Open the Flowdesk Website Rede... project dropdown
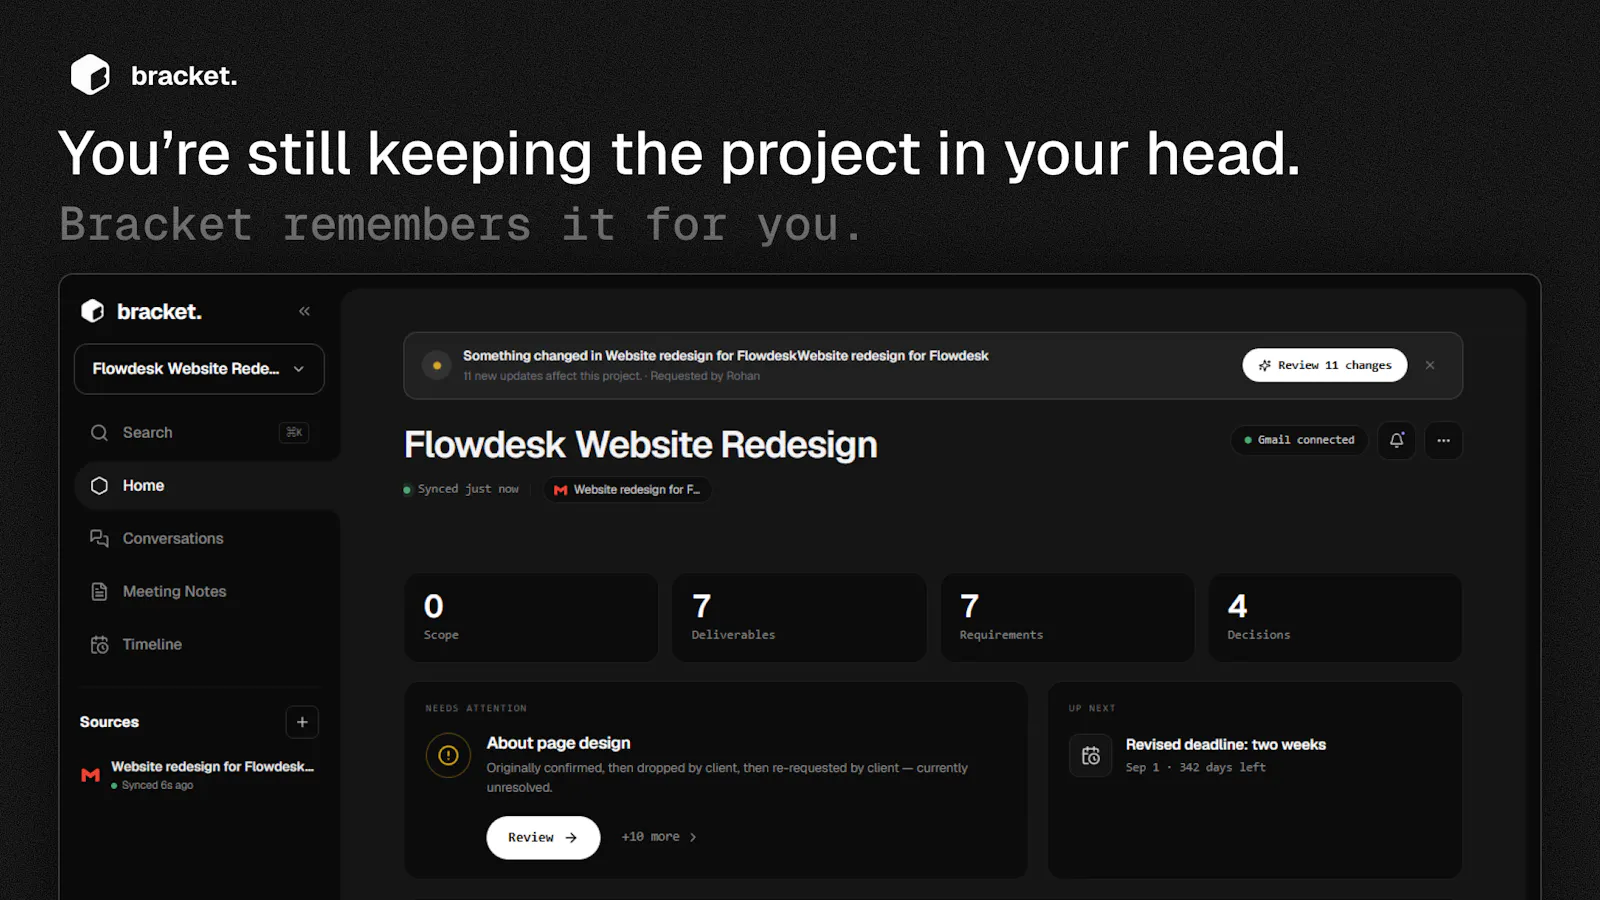The image size is (1600, 900). point(199,369)
